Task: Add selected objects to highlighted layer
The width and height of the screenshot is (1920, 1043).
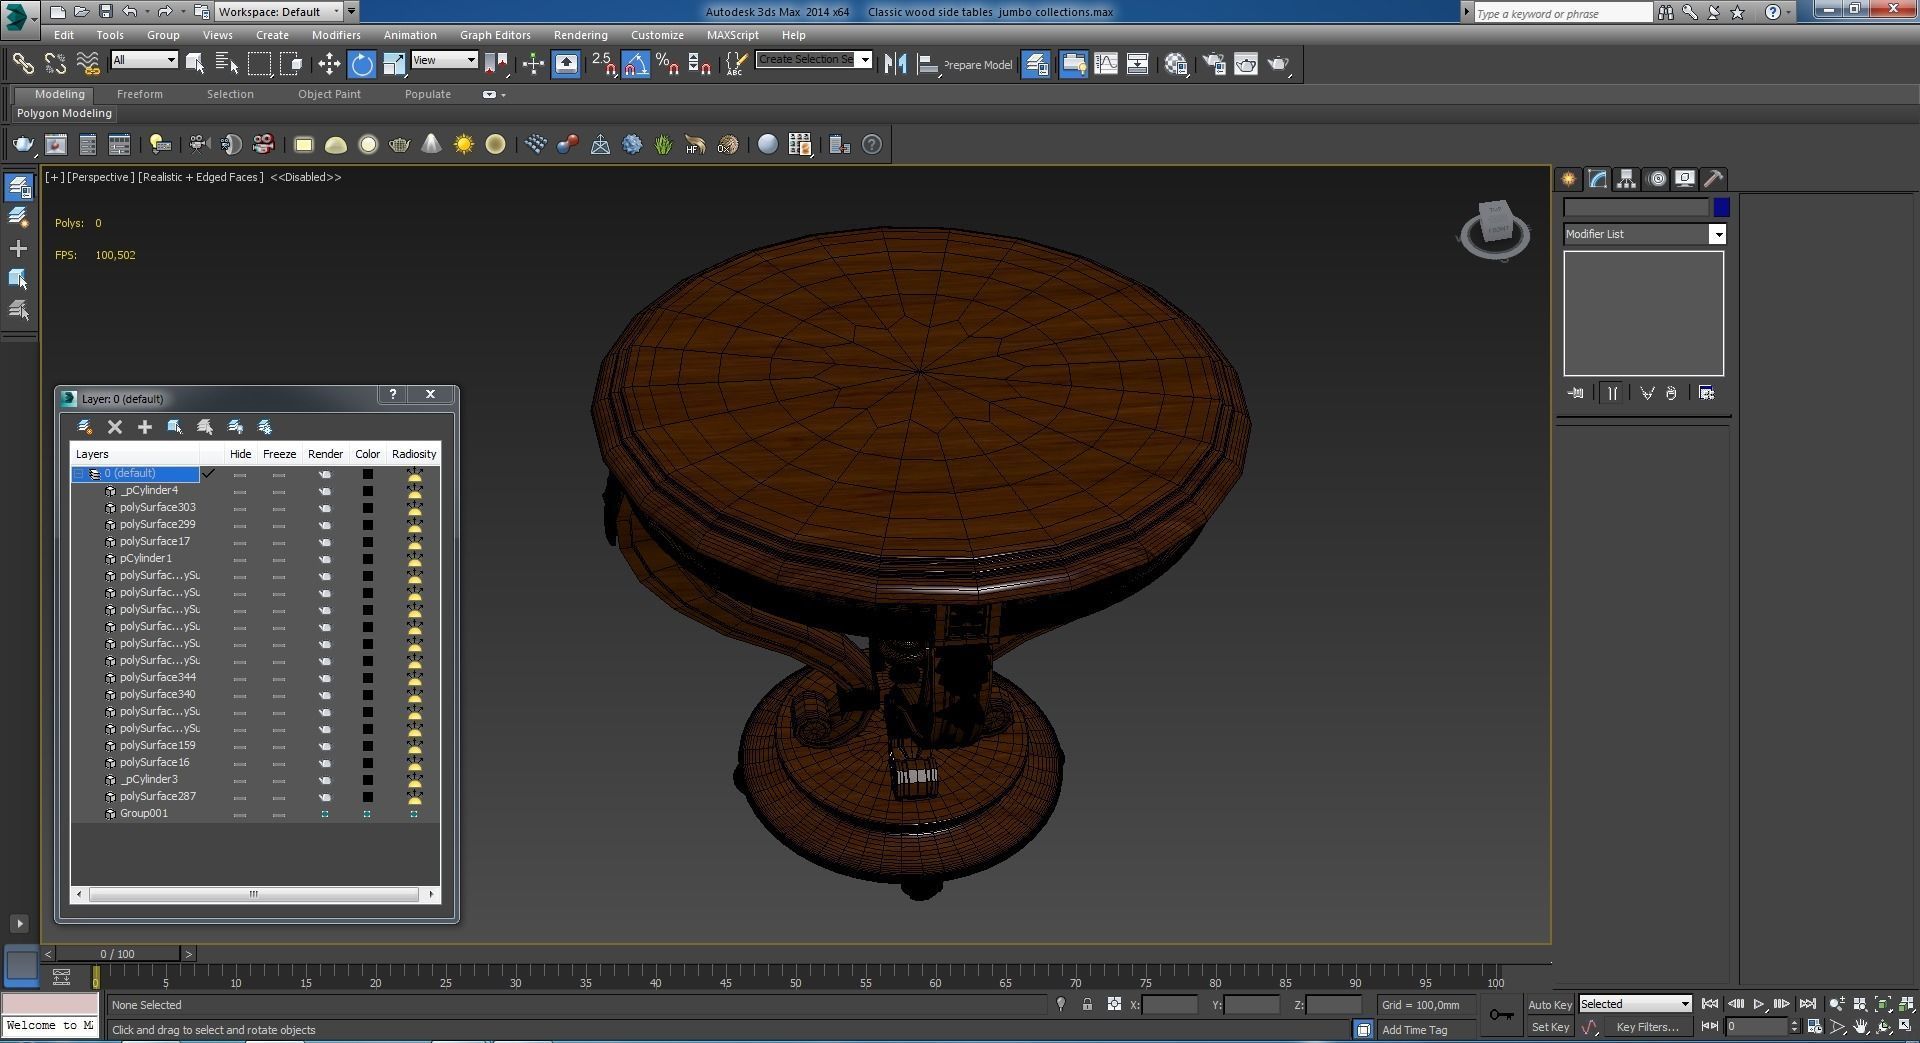Action: pyautogui.click(x=145, y=427)
